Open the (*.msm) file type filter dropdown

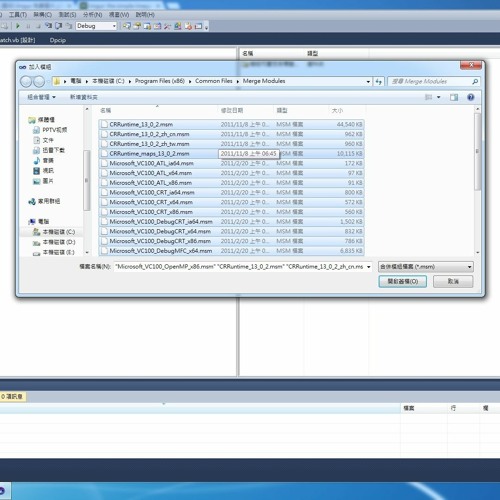pyautogui.click(x=426, y=267)
